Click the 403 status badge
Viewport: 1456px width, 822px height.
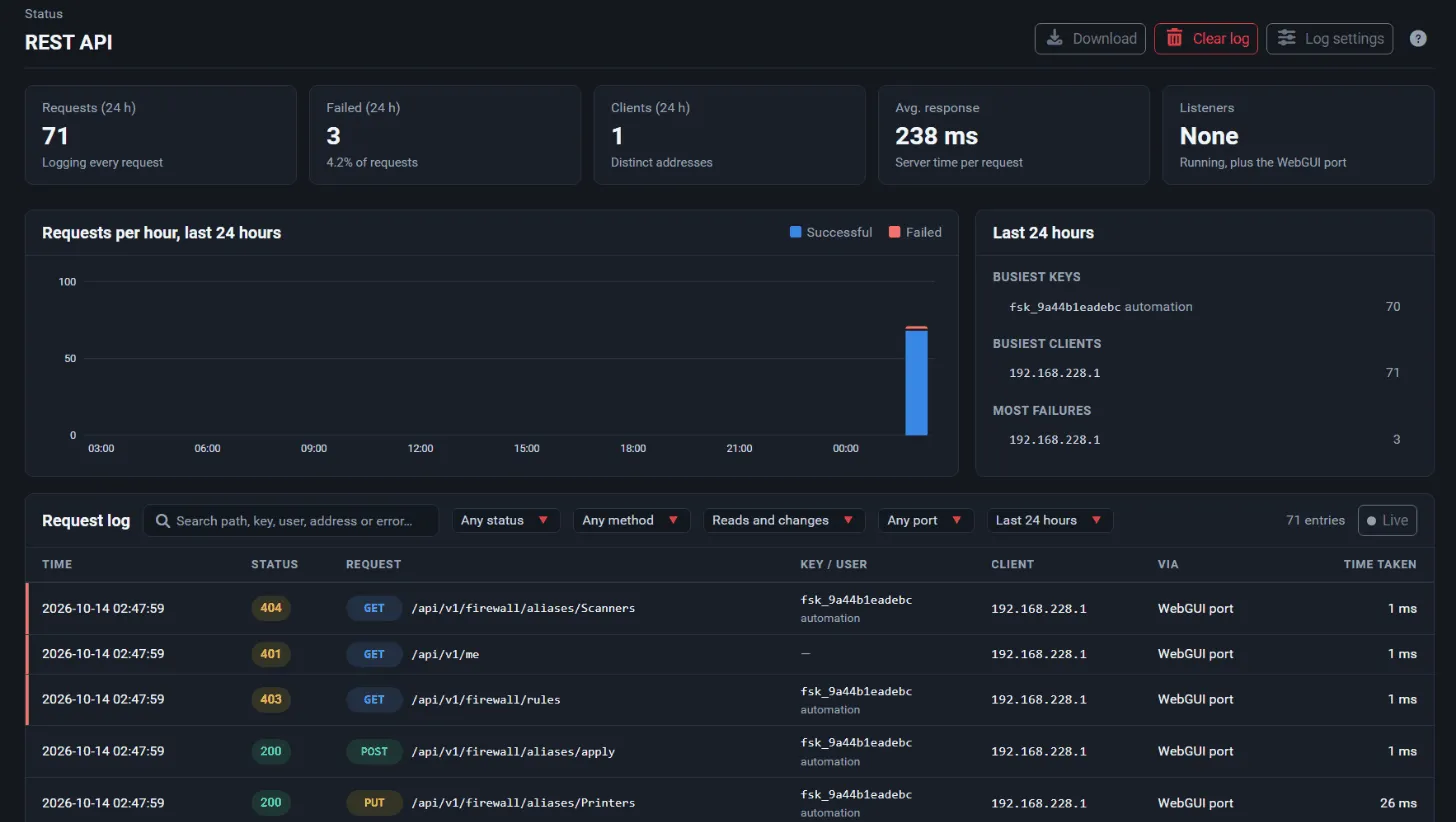coord(271,700)
